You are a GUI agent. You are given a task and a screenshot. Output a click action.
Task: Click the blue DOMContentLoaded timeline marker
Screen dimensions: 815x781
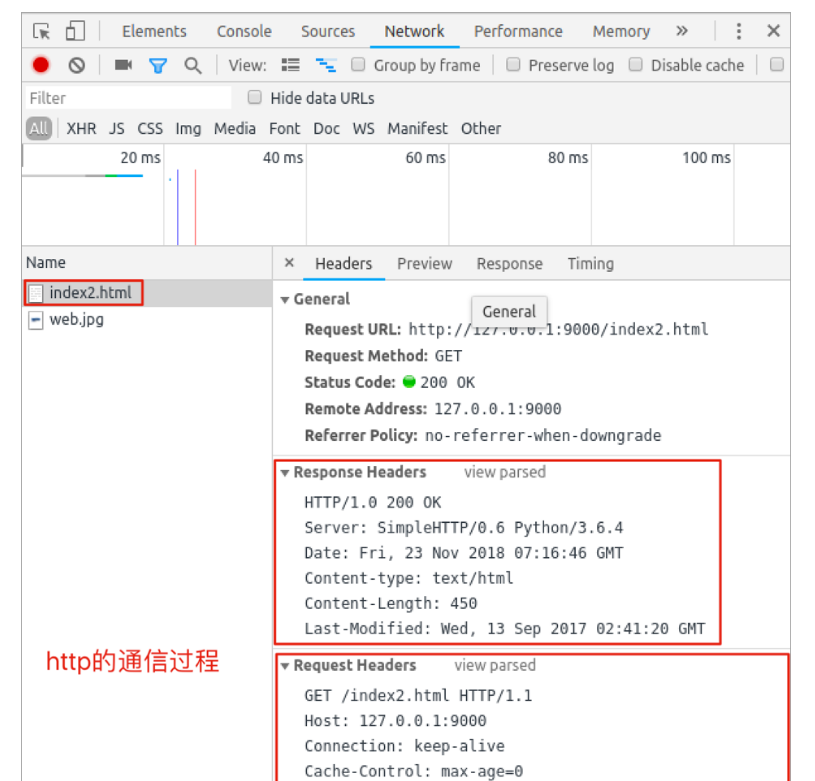pyautogui.click(x=178, y=207)
